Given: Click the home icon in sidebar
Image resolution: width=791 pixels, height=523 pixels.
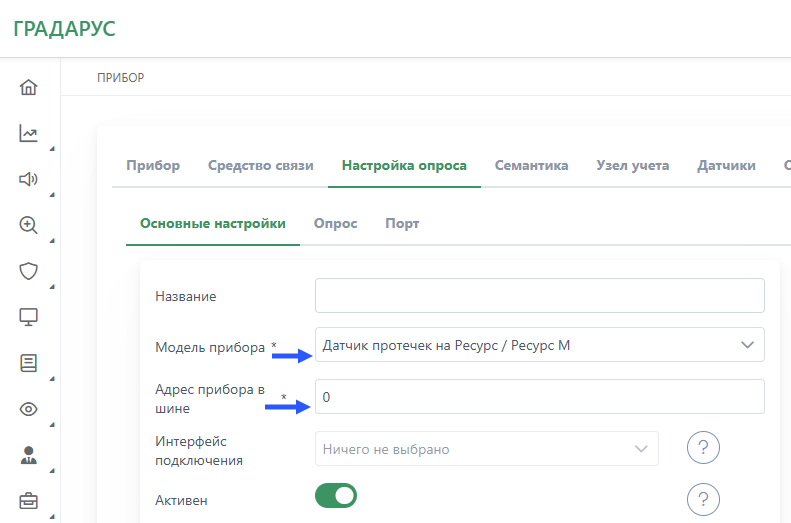Looking at the screenshot, I should coord(29,87).
